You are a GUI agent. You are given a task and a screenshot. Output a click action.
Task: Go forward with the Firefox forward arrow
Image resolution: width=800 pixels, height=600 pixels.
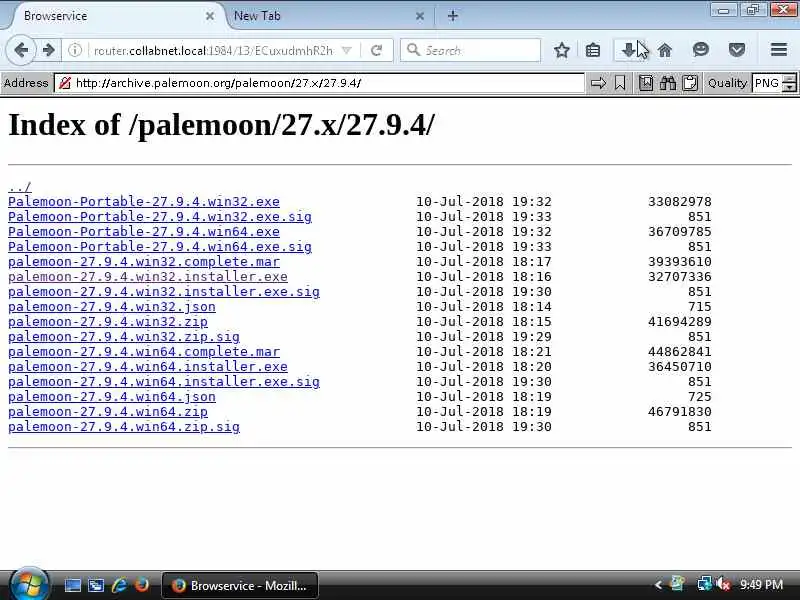click(48, 50)
